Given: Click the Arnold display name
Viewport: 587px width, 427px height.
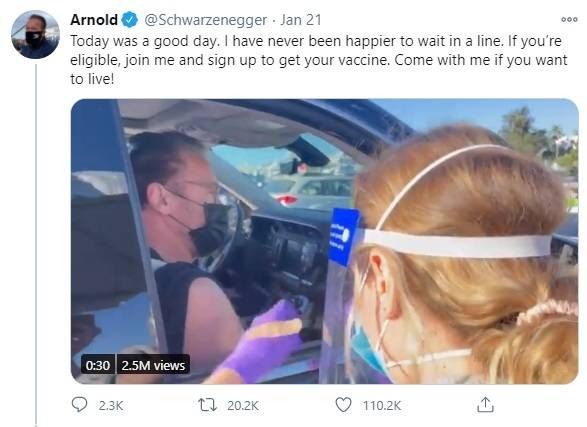Looking at the screenshot, I should pos(94,19).
